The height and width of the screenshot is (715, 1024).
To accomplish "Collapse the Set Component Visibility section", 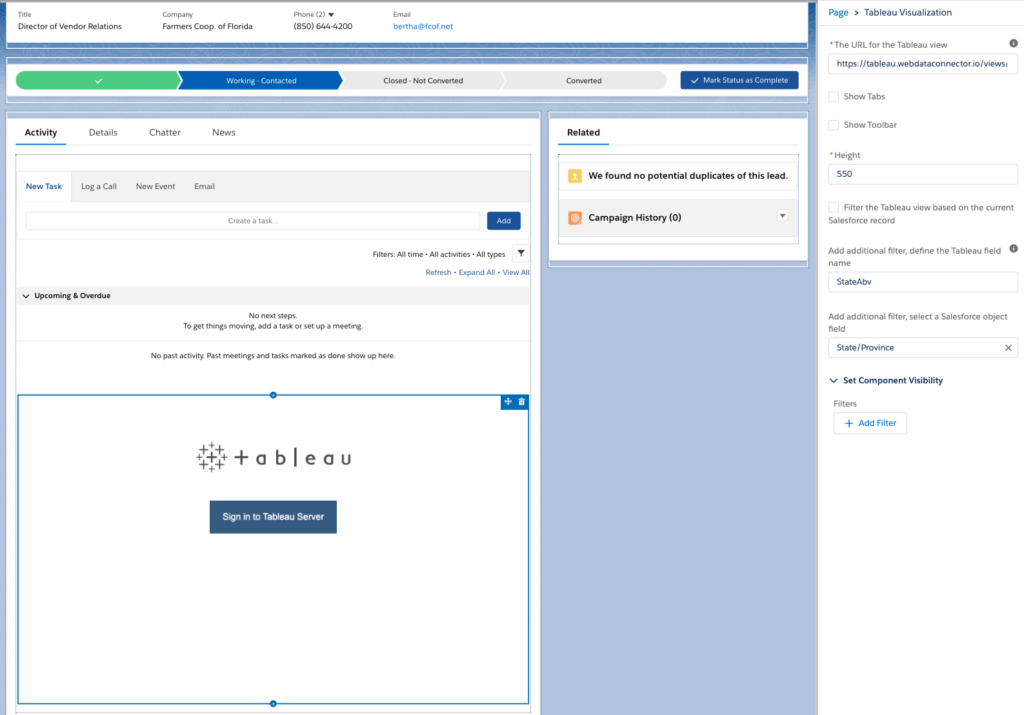I will point(834,381).
